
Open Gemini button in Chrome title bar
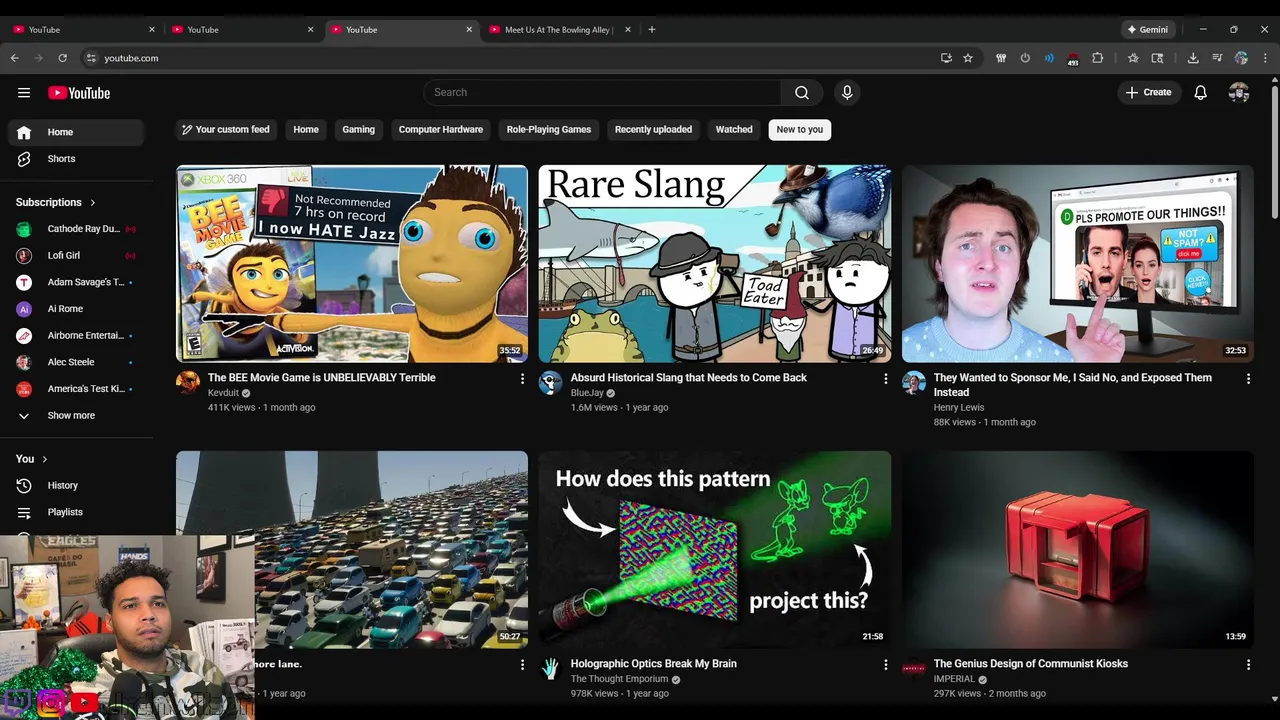click(1148, 30)
